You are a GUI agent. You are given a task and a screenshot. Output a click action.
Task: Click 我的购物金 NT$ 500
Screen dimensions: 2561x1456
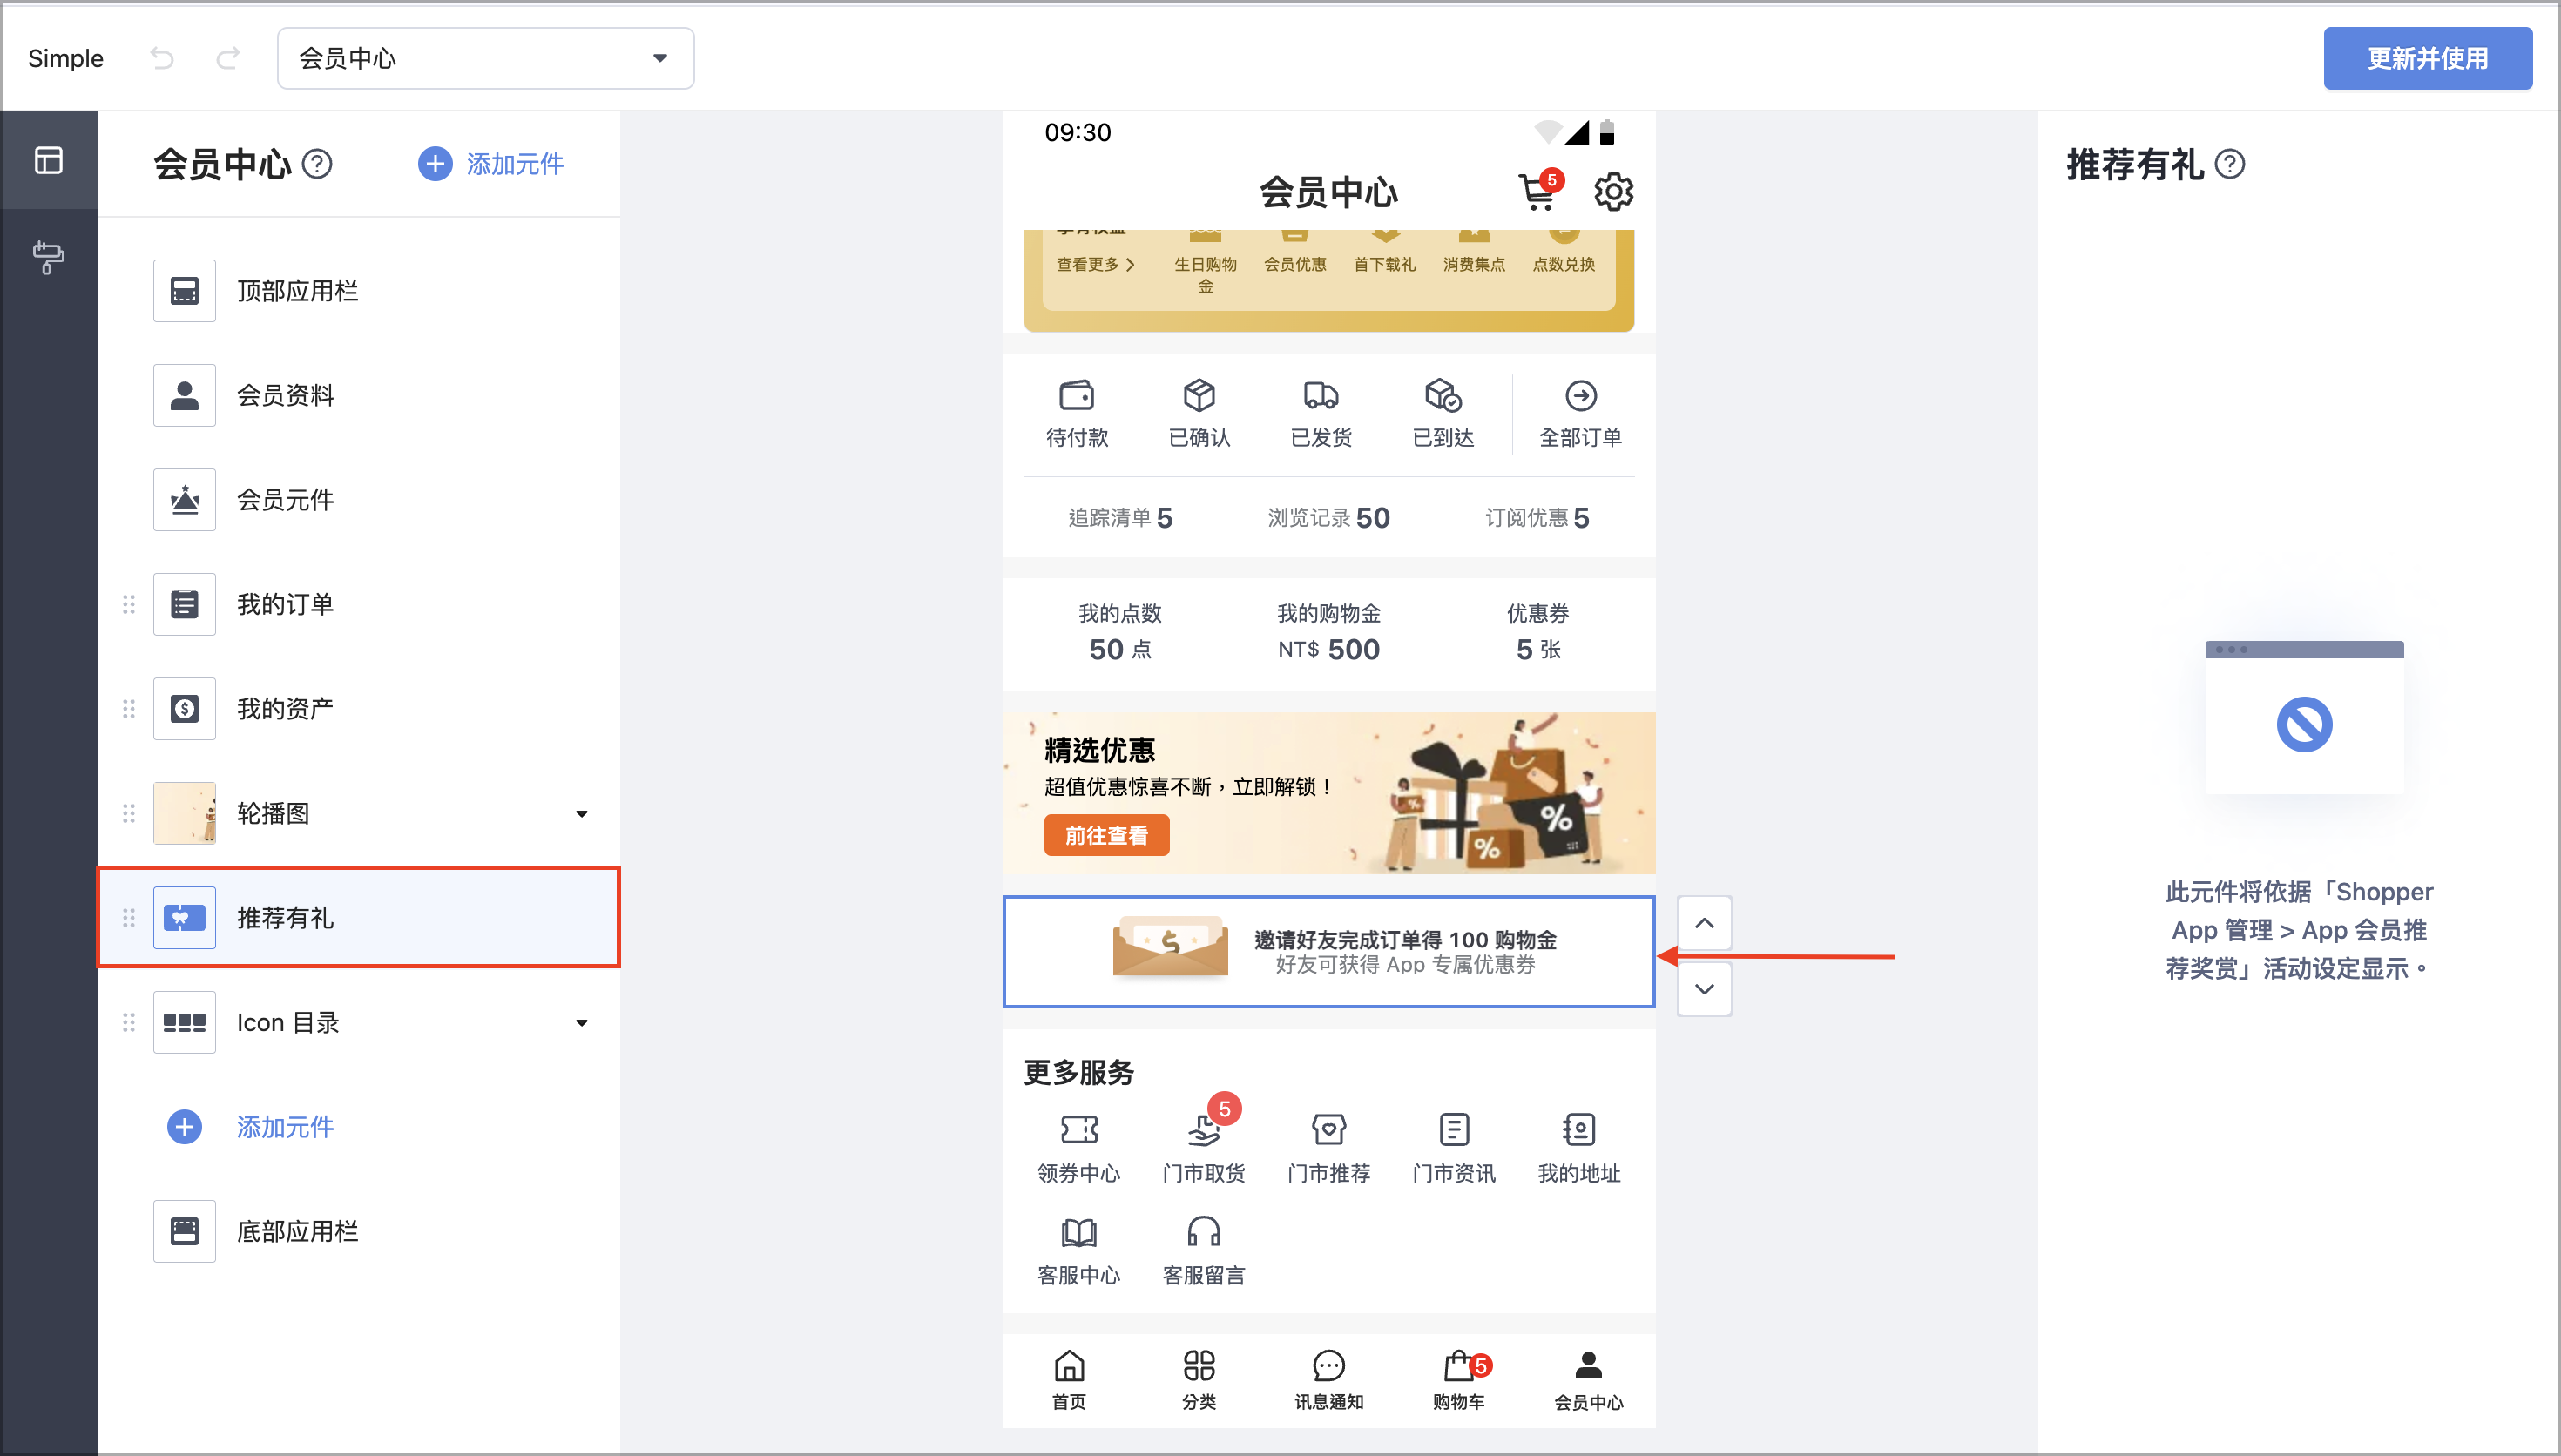1329,632
